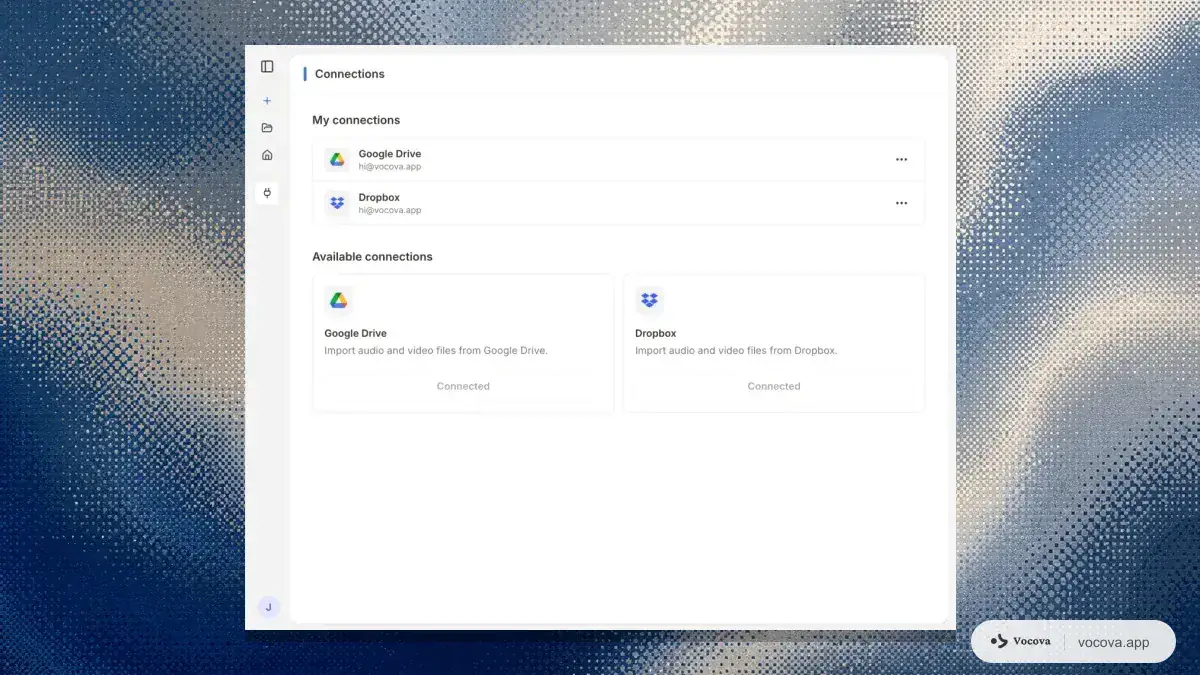Click hi@vocova.app under Google Drive
1200x675 pixels.
pyautogui.click(x=390, y=167)
